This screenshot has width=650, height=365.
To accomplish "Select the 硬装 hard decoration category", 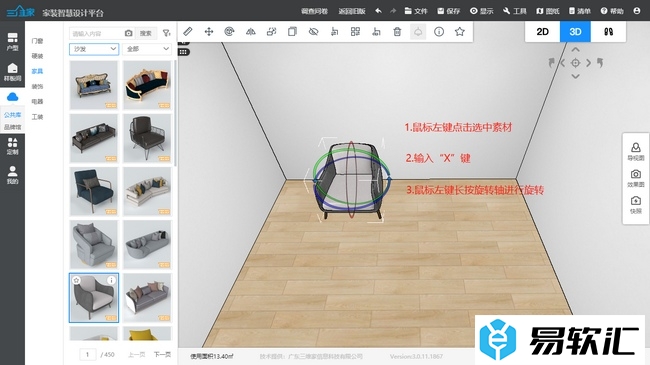I will click(37, 56).
